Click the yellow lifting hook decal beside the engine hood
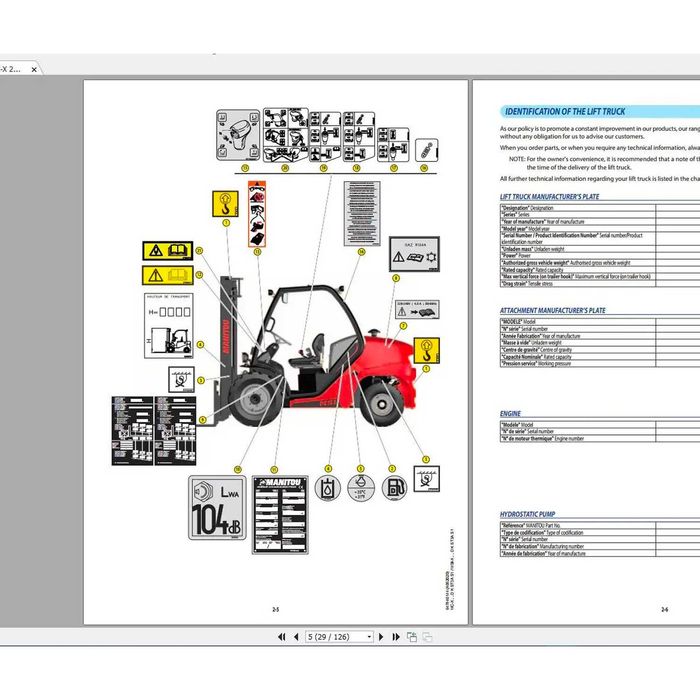700x700 pixels. click(427, 350)
